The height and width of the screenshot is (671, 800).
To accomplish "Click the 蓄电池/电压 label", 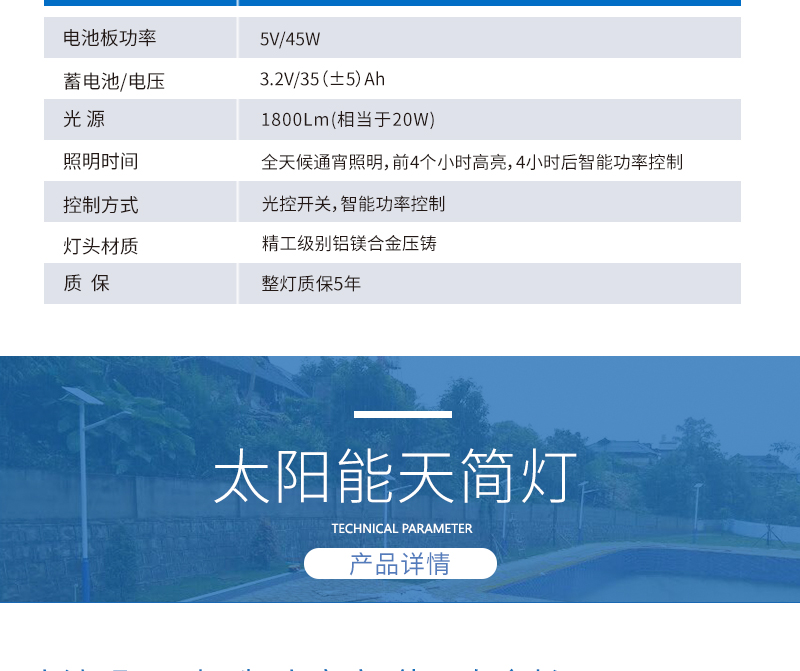I will point(114,81).
